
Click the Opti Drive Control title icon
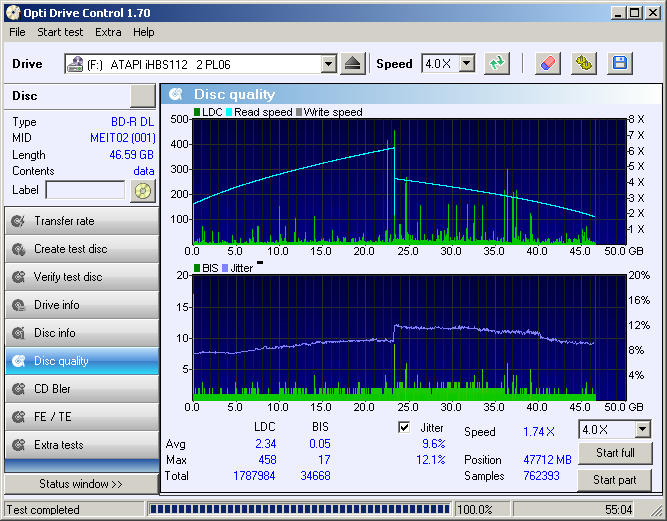point(13,13)
